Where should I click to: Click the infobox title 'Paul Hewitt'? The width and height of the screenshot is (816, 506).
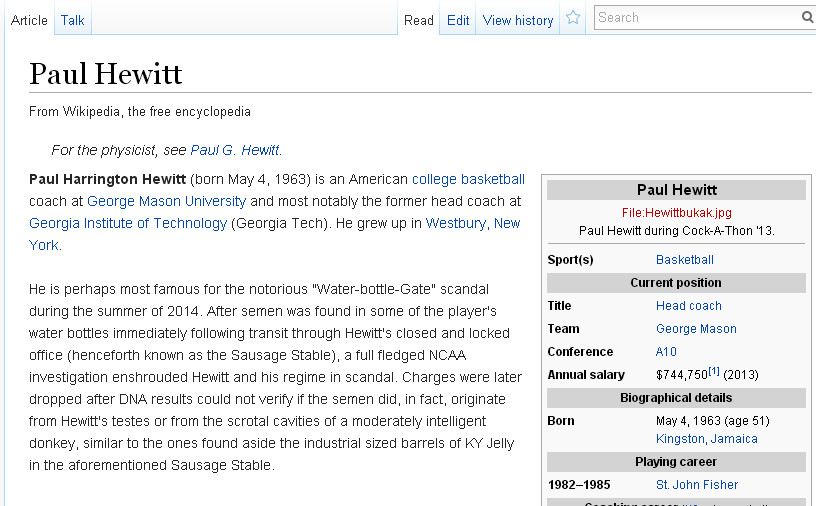(x=677, y=189)
